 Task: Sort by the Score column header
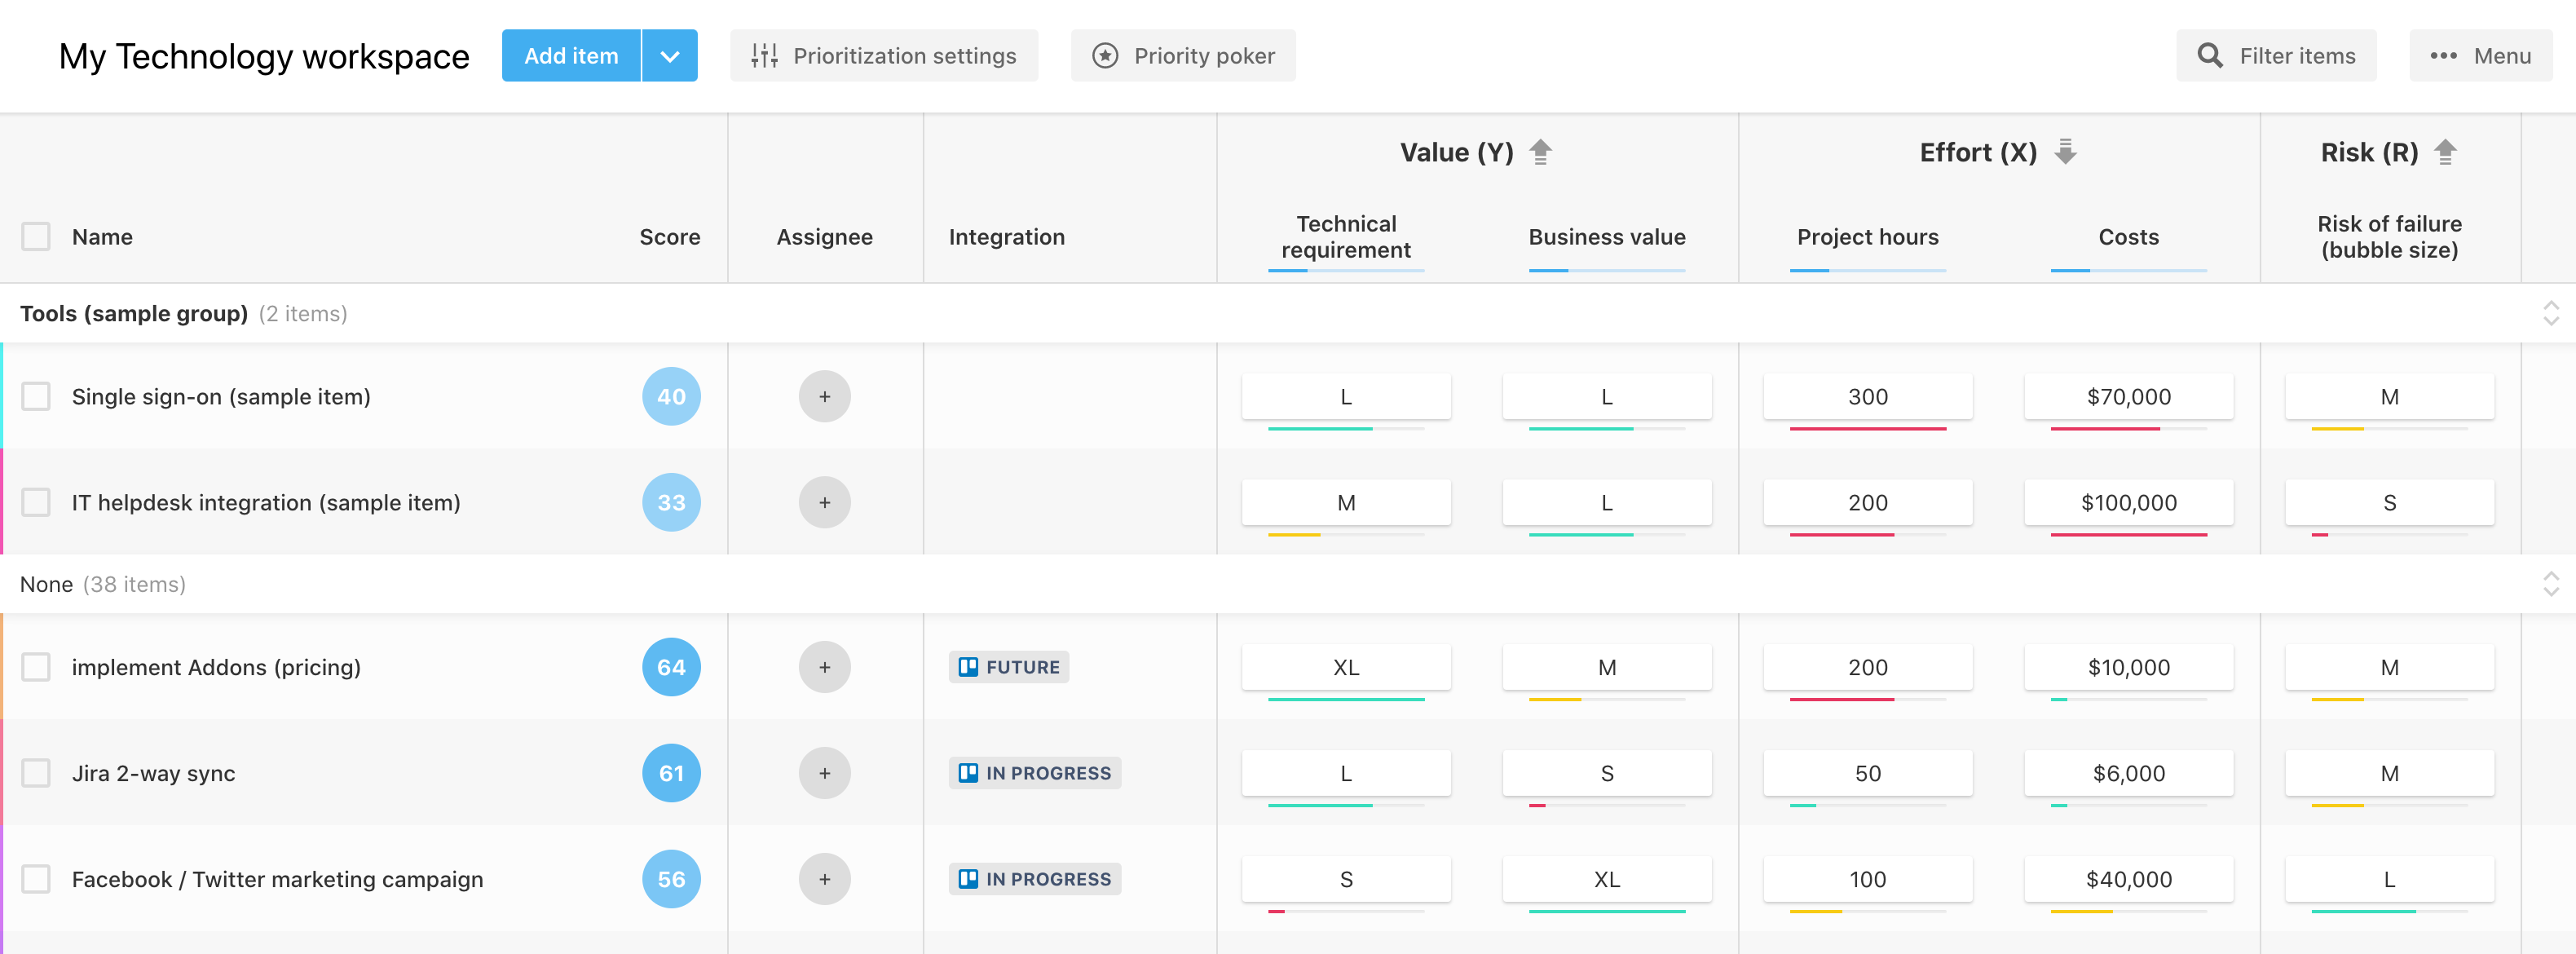click(x=669, y=237)
